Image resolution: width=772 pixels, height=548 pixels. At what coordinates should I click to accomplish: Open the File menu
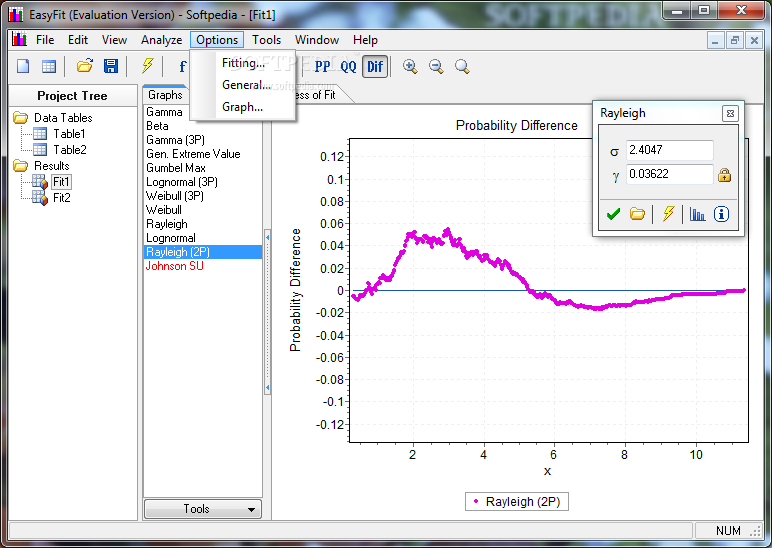[45, 40]
